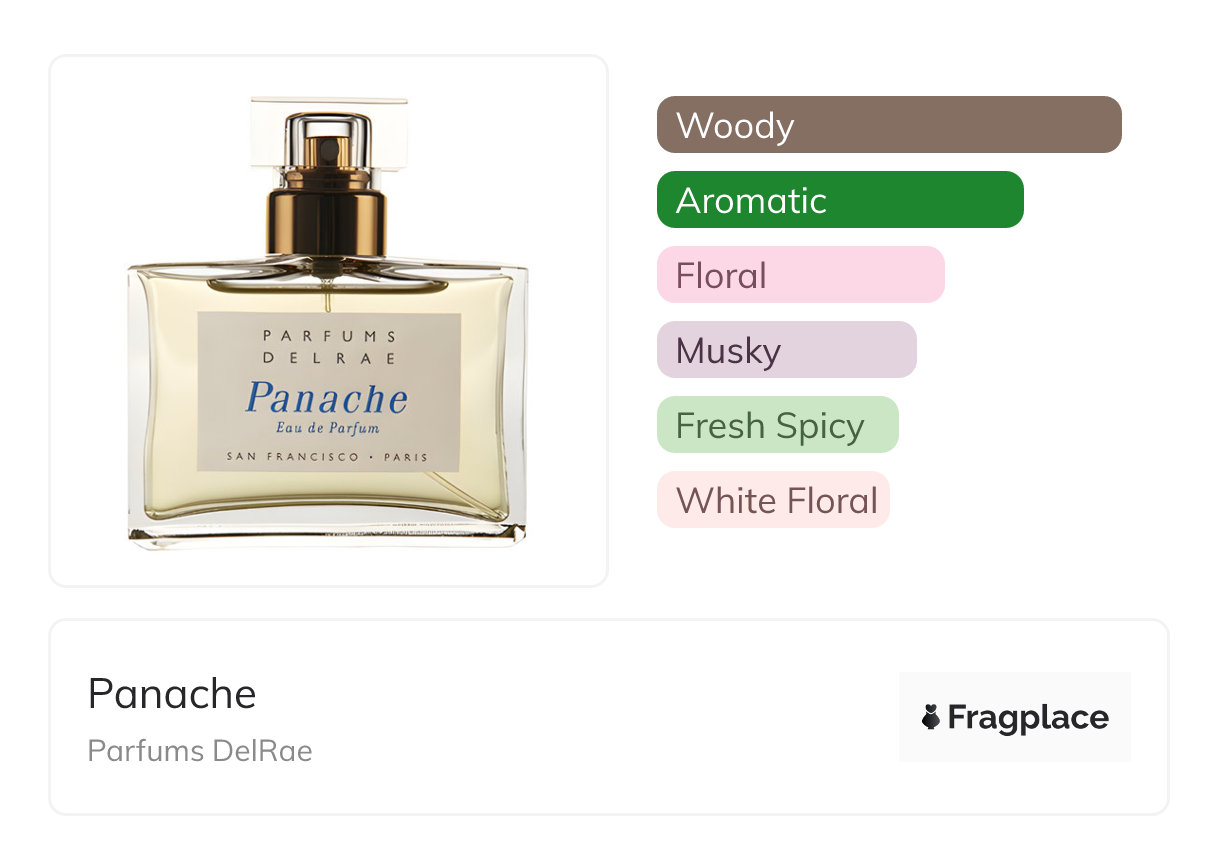Click the blue Panache label script
This screenshot has width=1218, height=864.
(x=327, y=398)
